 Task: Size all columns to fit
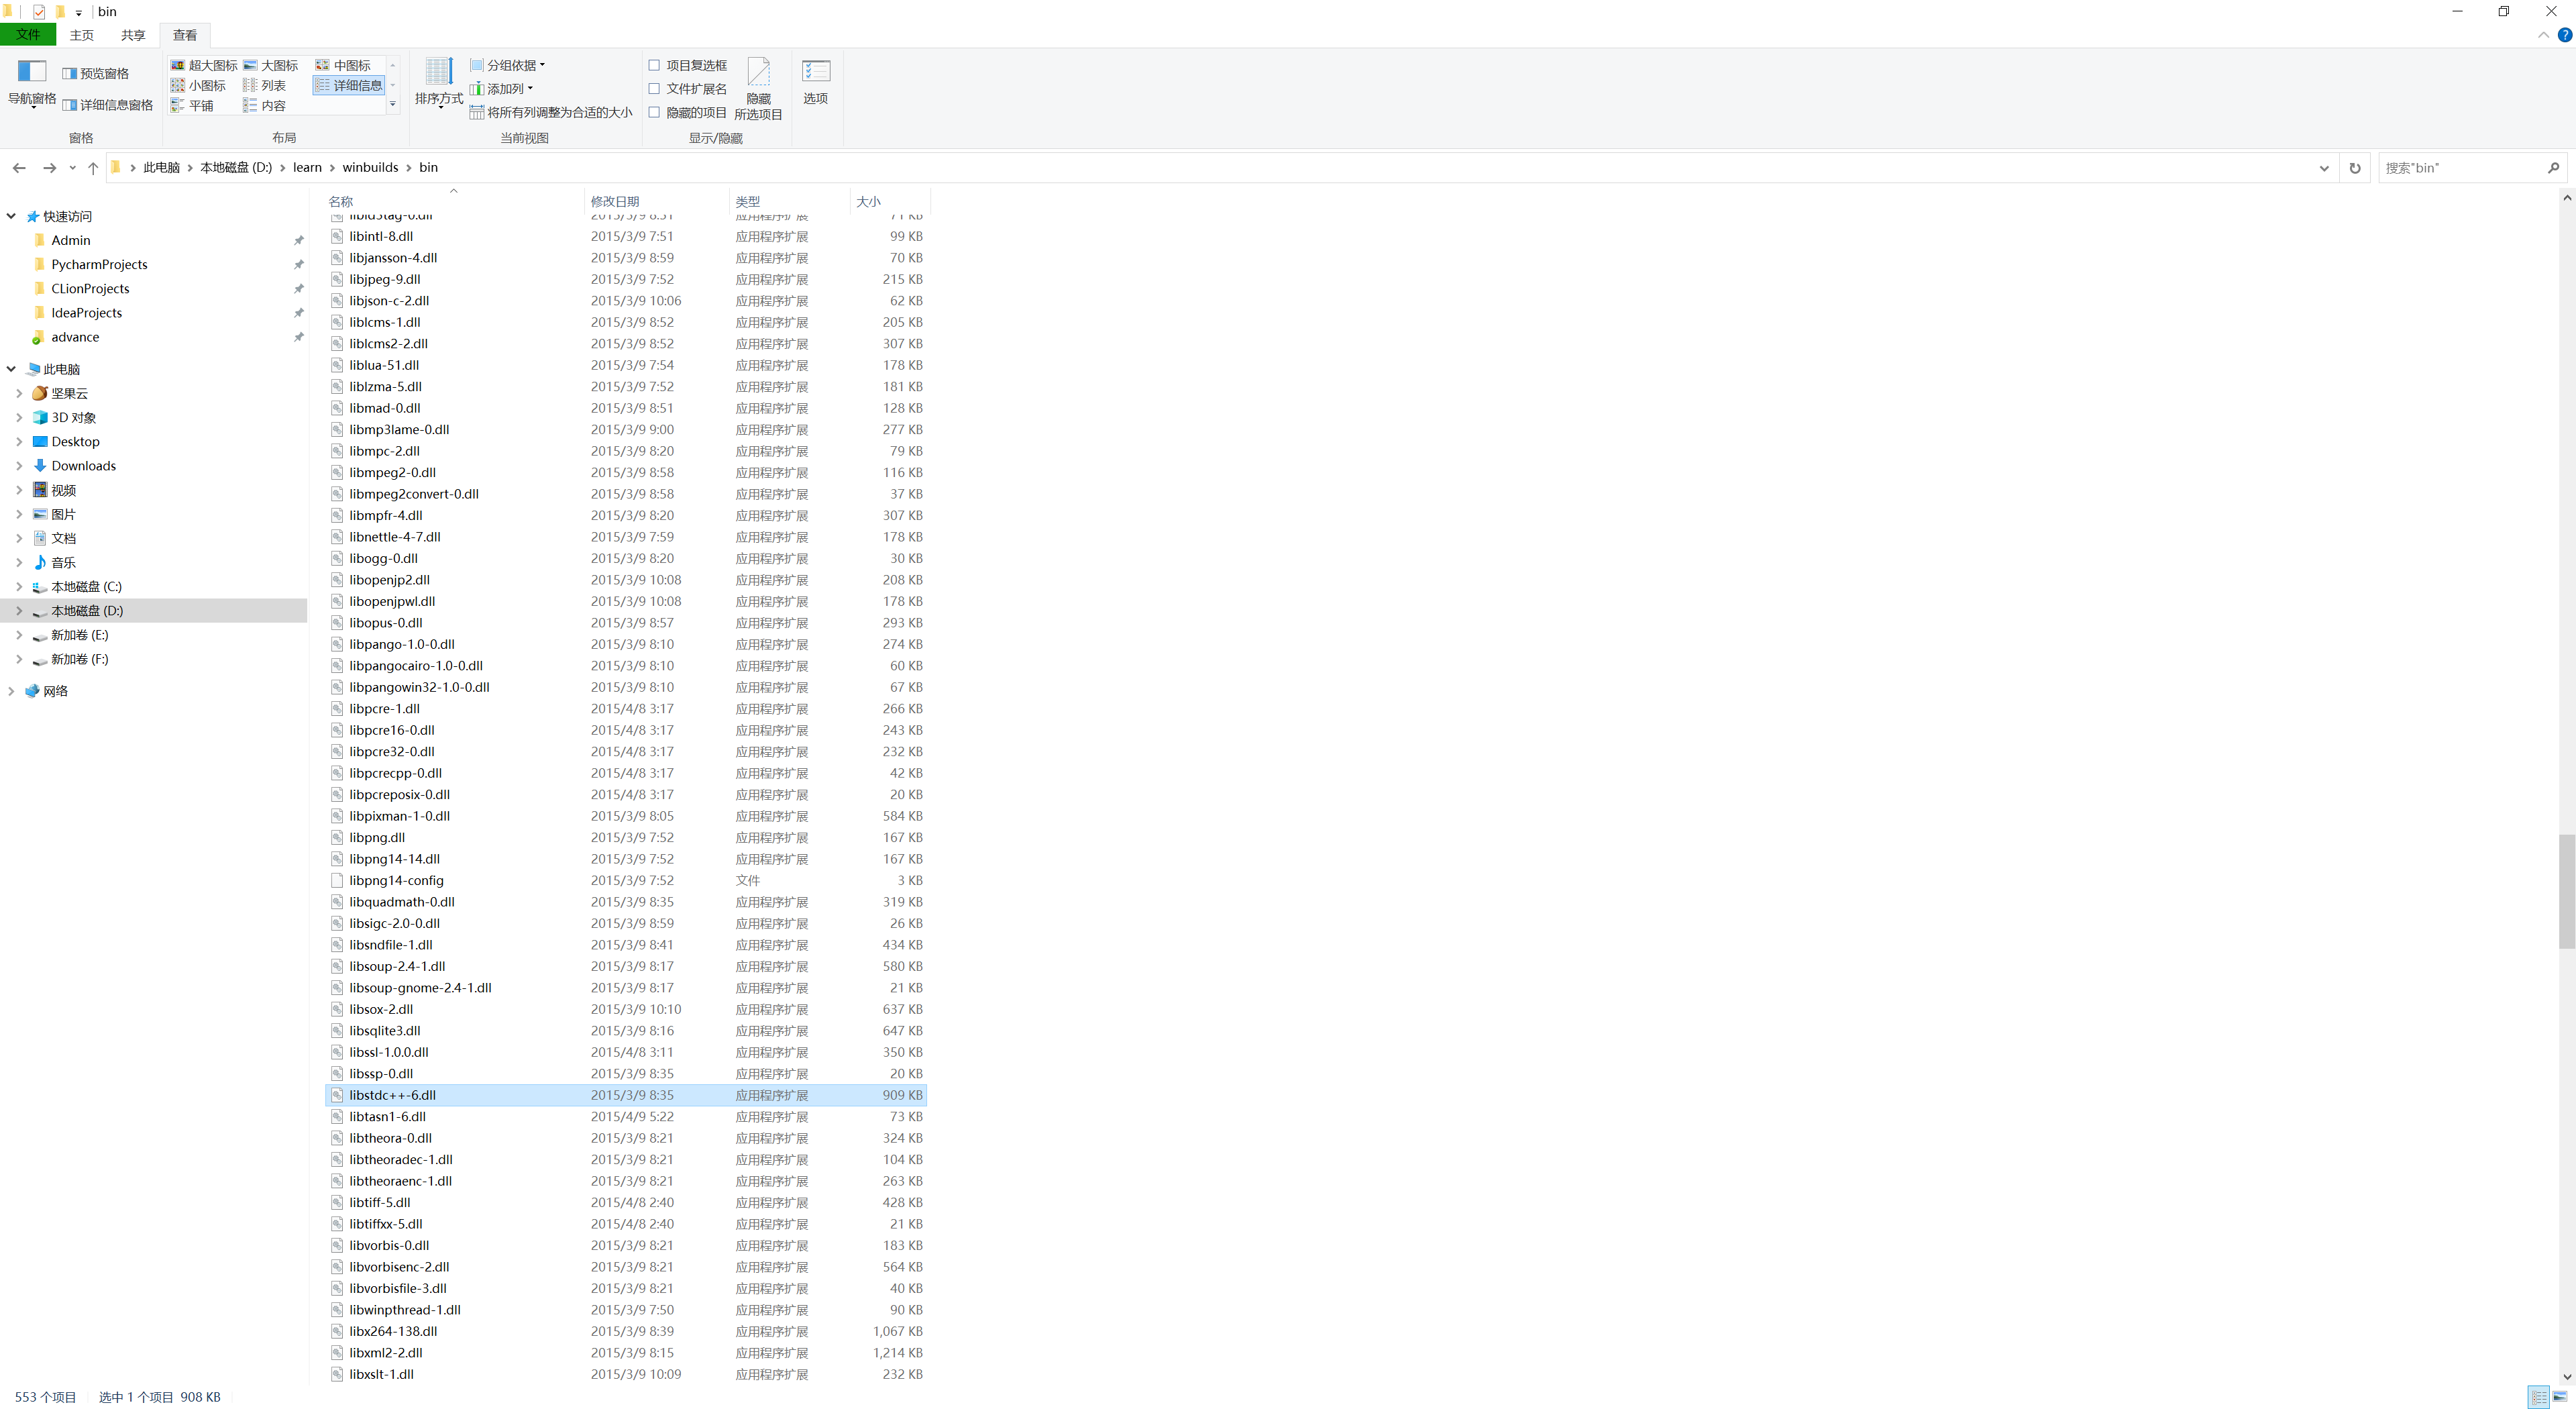click(x=551, y=112)
